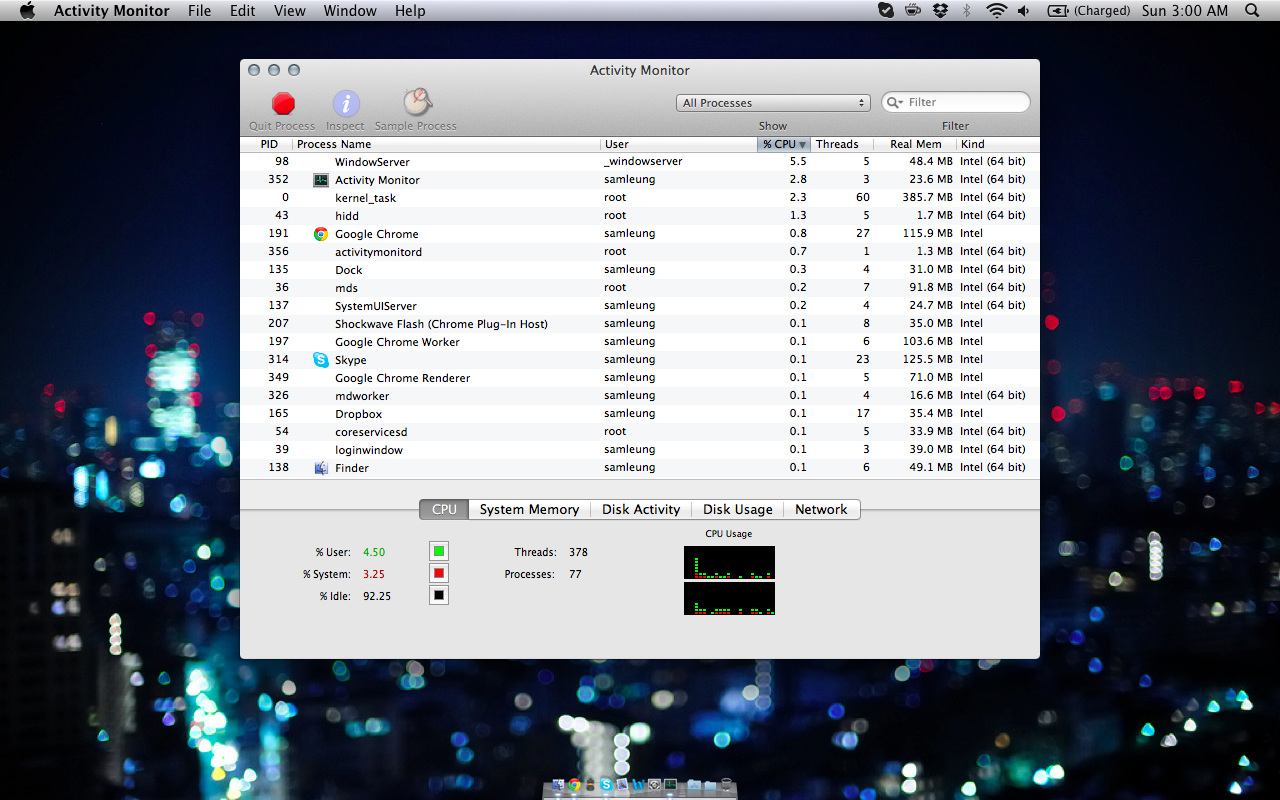Toggle the % CPU column sort arrow
The image size is (1280, 800).
(802, 145)
